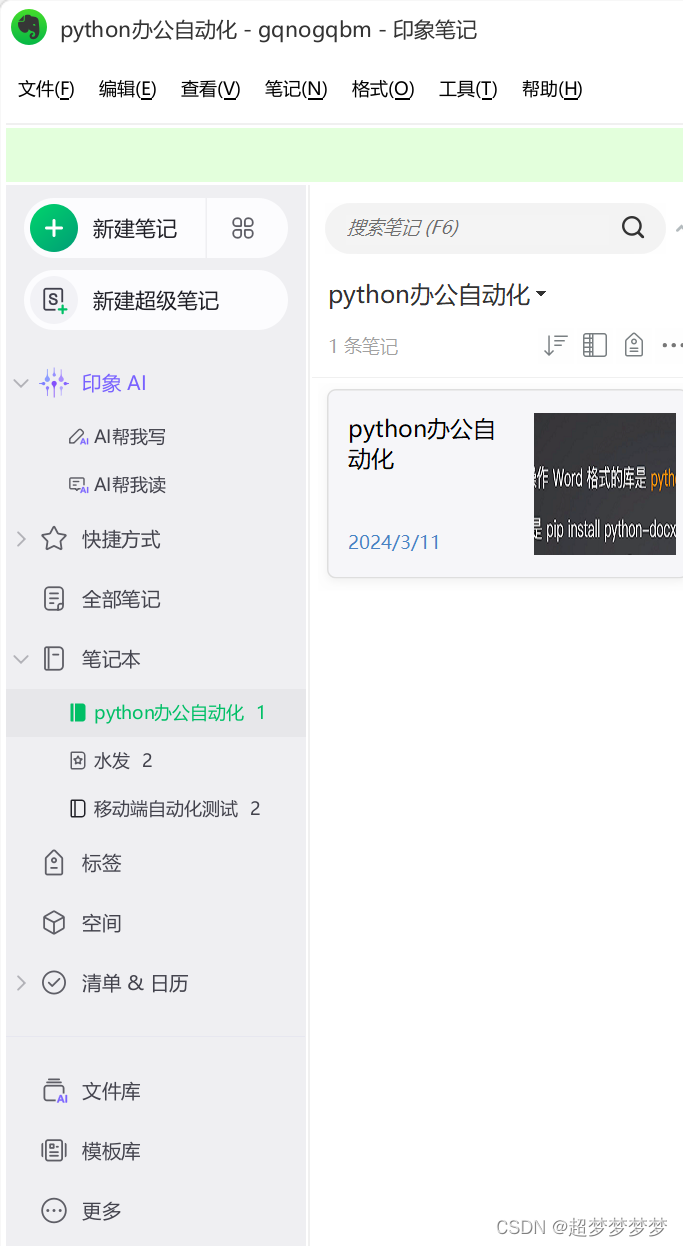Open the 格式(O) menu
Image resolution: width=683 pixels, height=1246 pixels.
pos(383,89)
